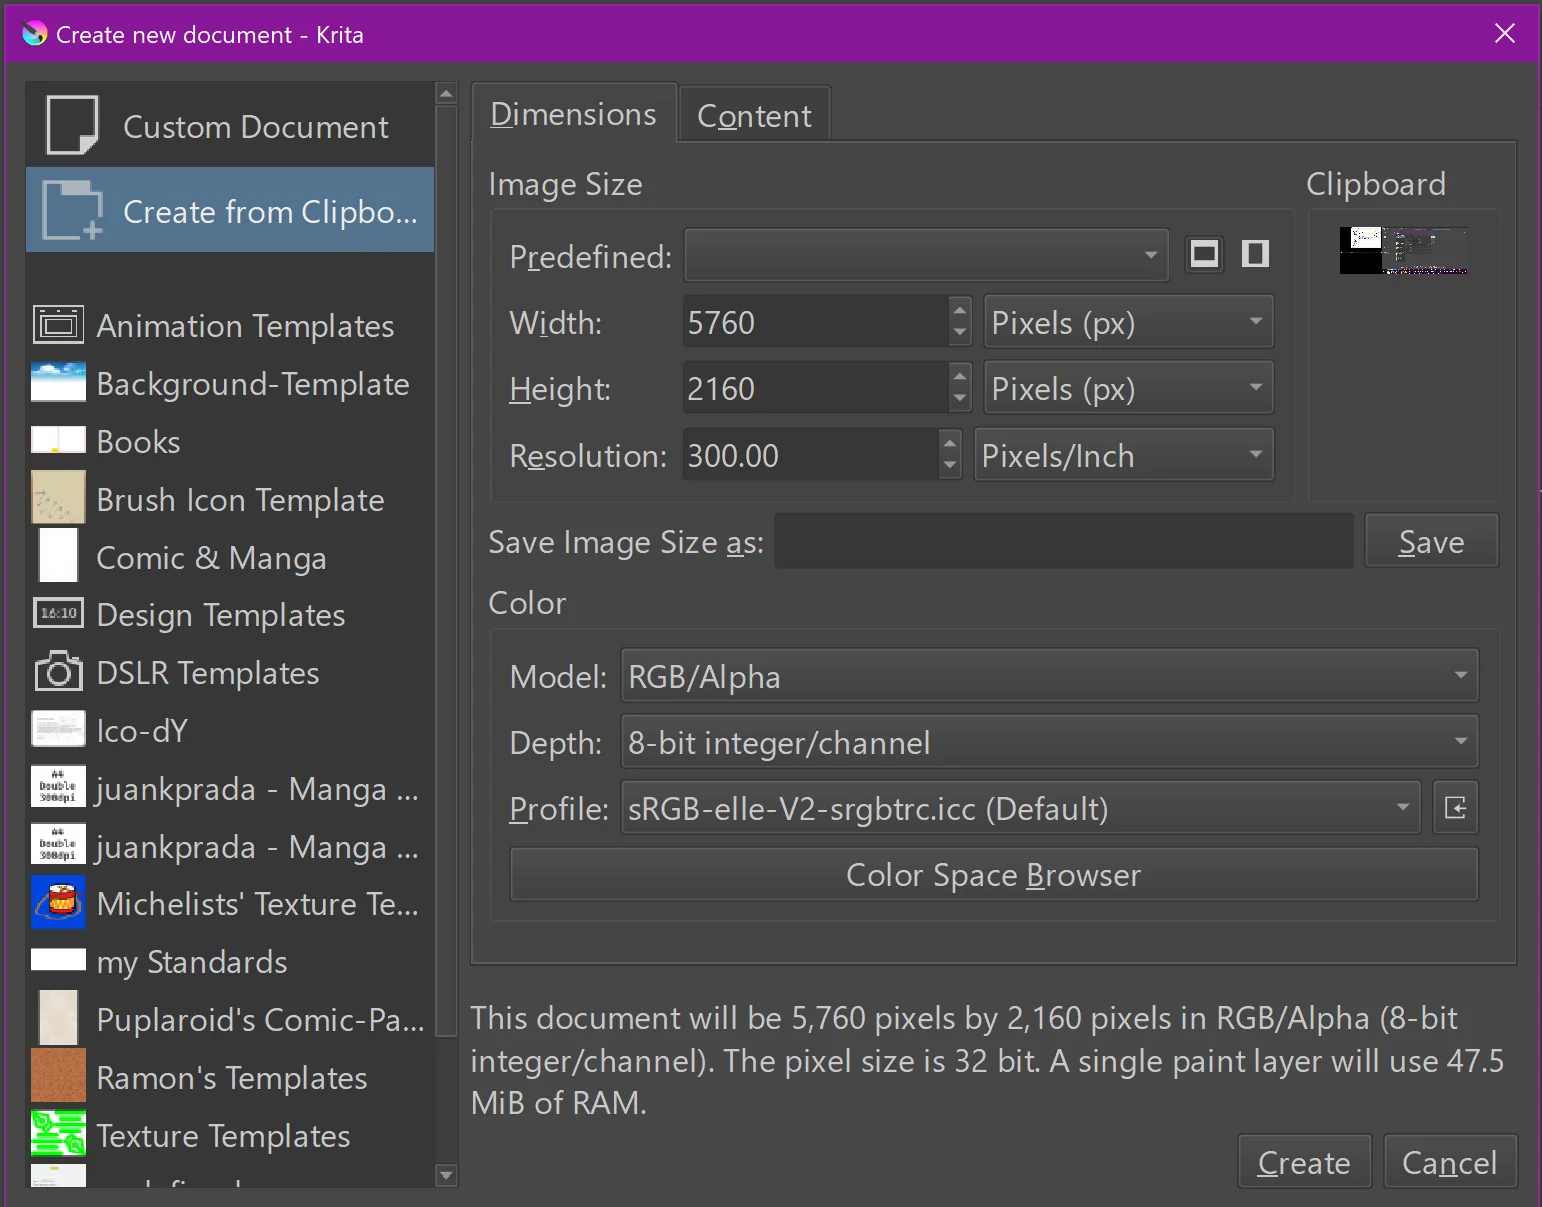Select Animation Templates in the list
Viewport: 1542px width, 1207px height.
point(230,325)
